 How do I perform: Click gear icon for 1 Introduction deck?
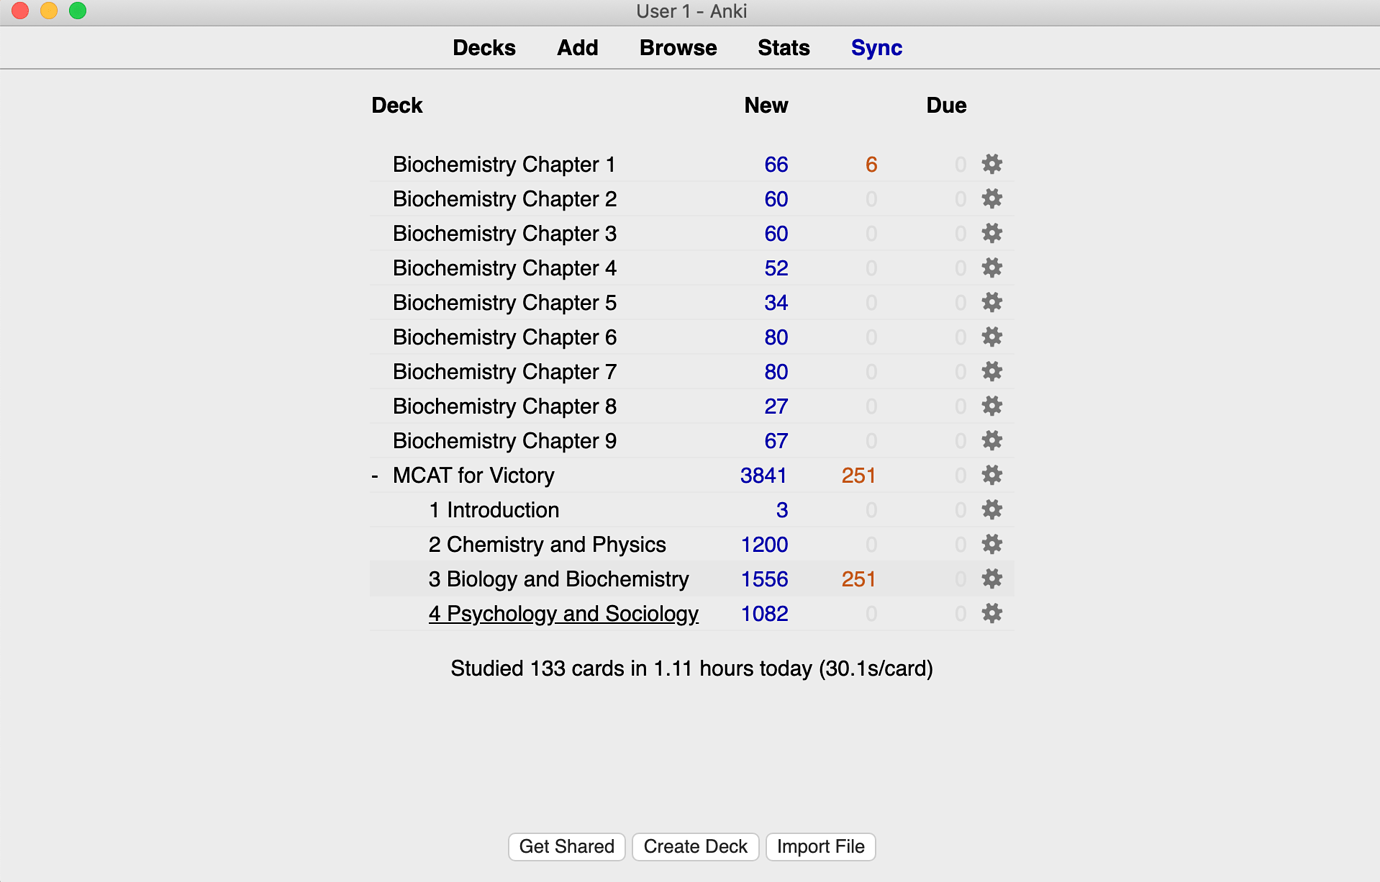pos(991,510)
